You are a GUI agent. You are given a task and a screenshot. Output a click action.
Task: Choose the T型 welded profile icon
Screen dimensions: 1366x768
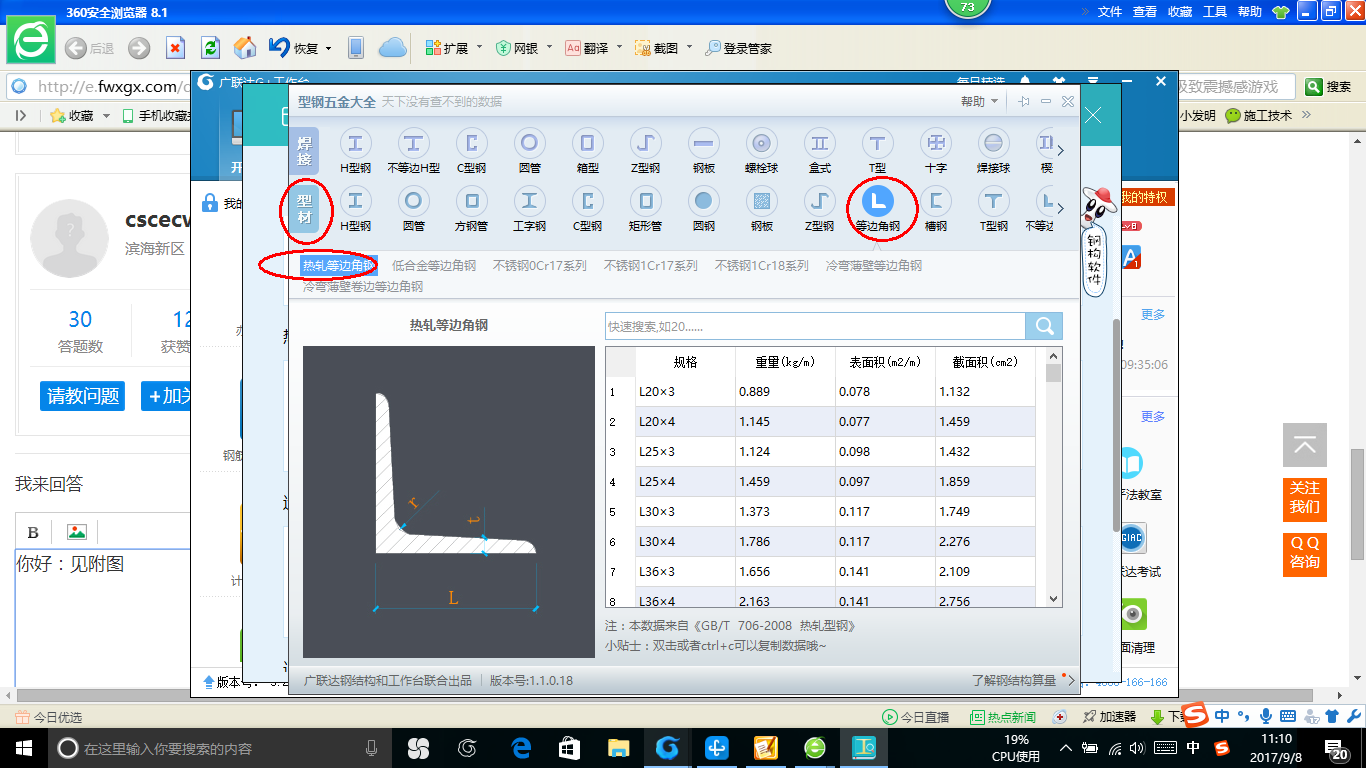878,143
